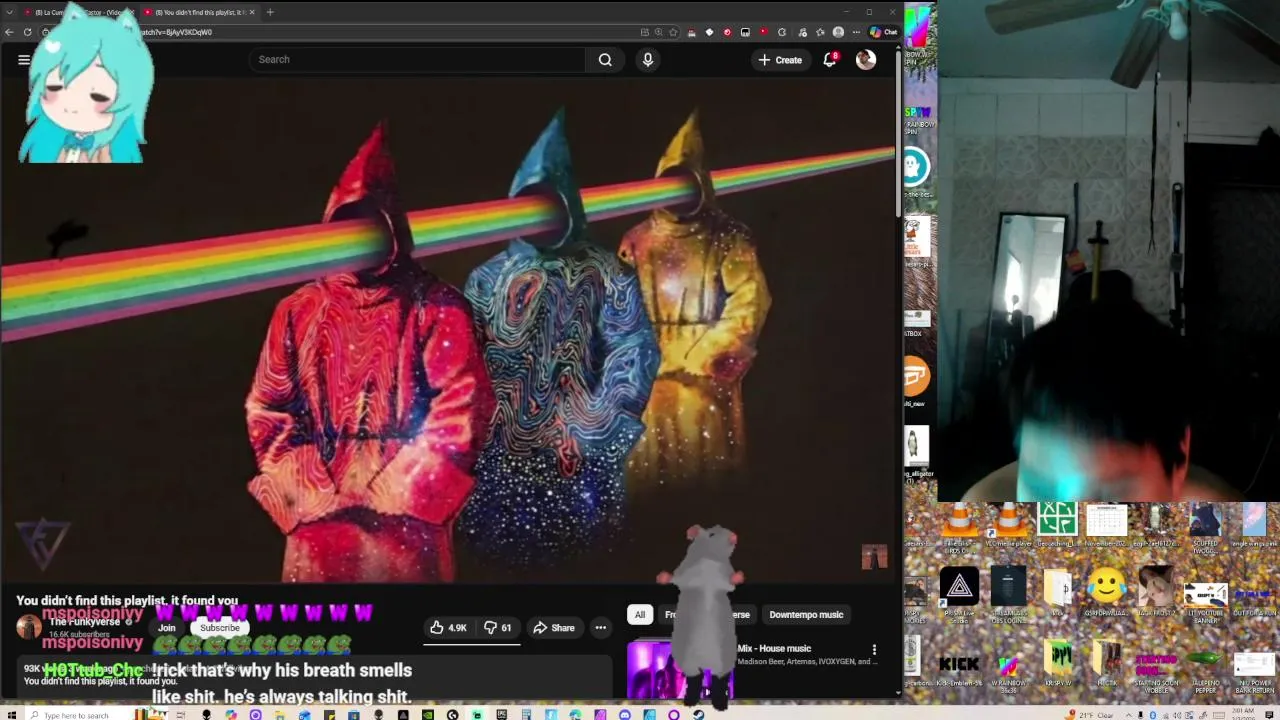The width and height of the screenshot is (1280, 720).
Task: Open a new browser tab with plus
Action: click(x=270, y=12)
